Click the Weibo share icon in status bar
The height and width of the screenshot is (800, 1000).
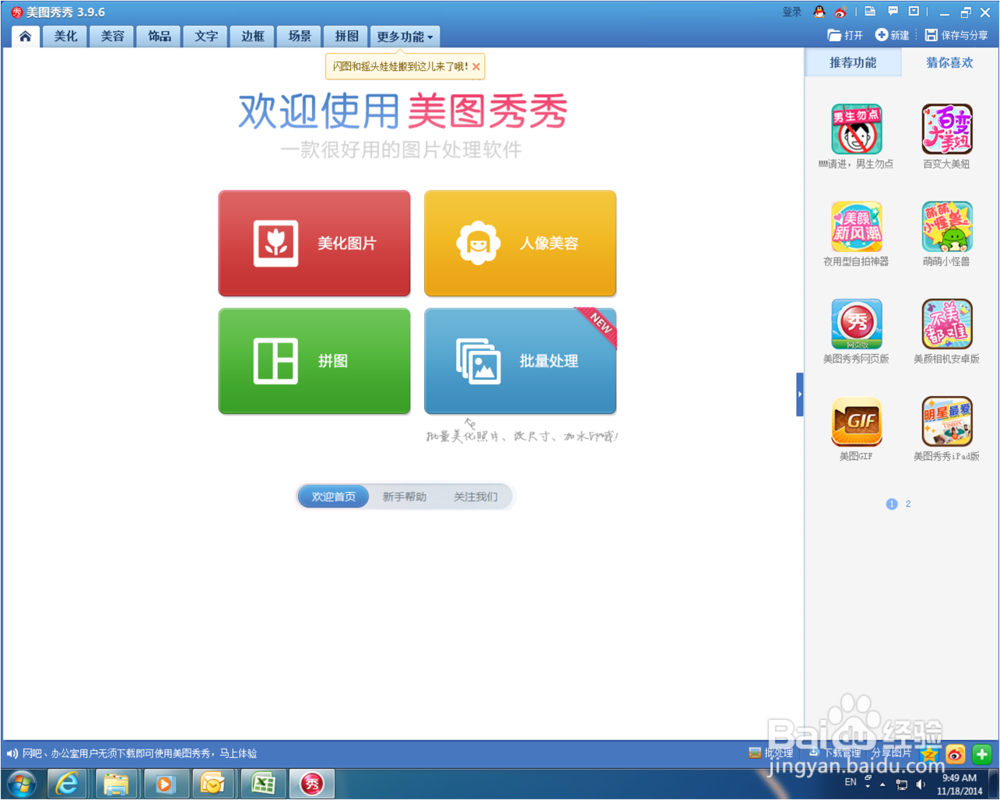click(955, 755)
